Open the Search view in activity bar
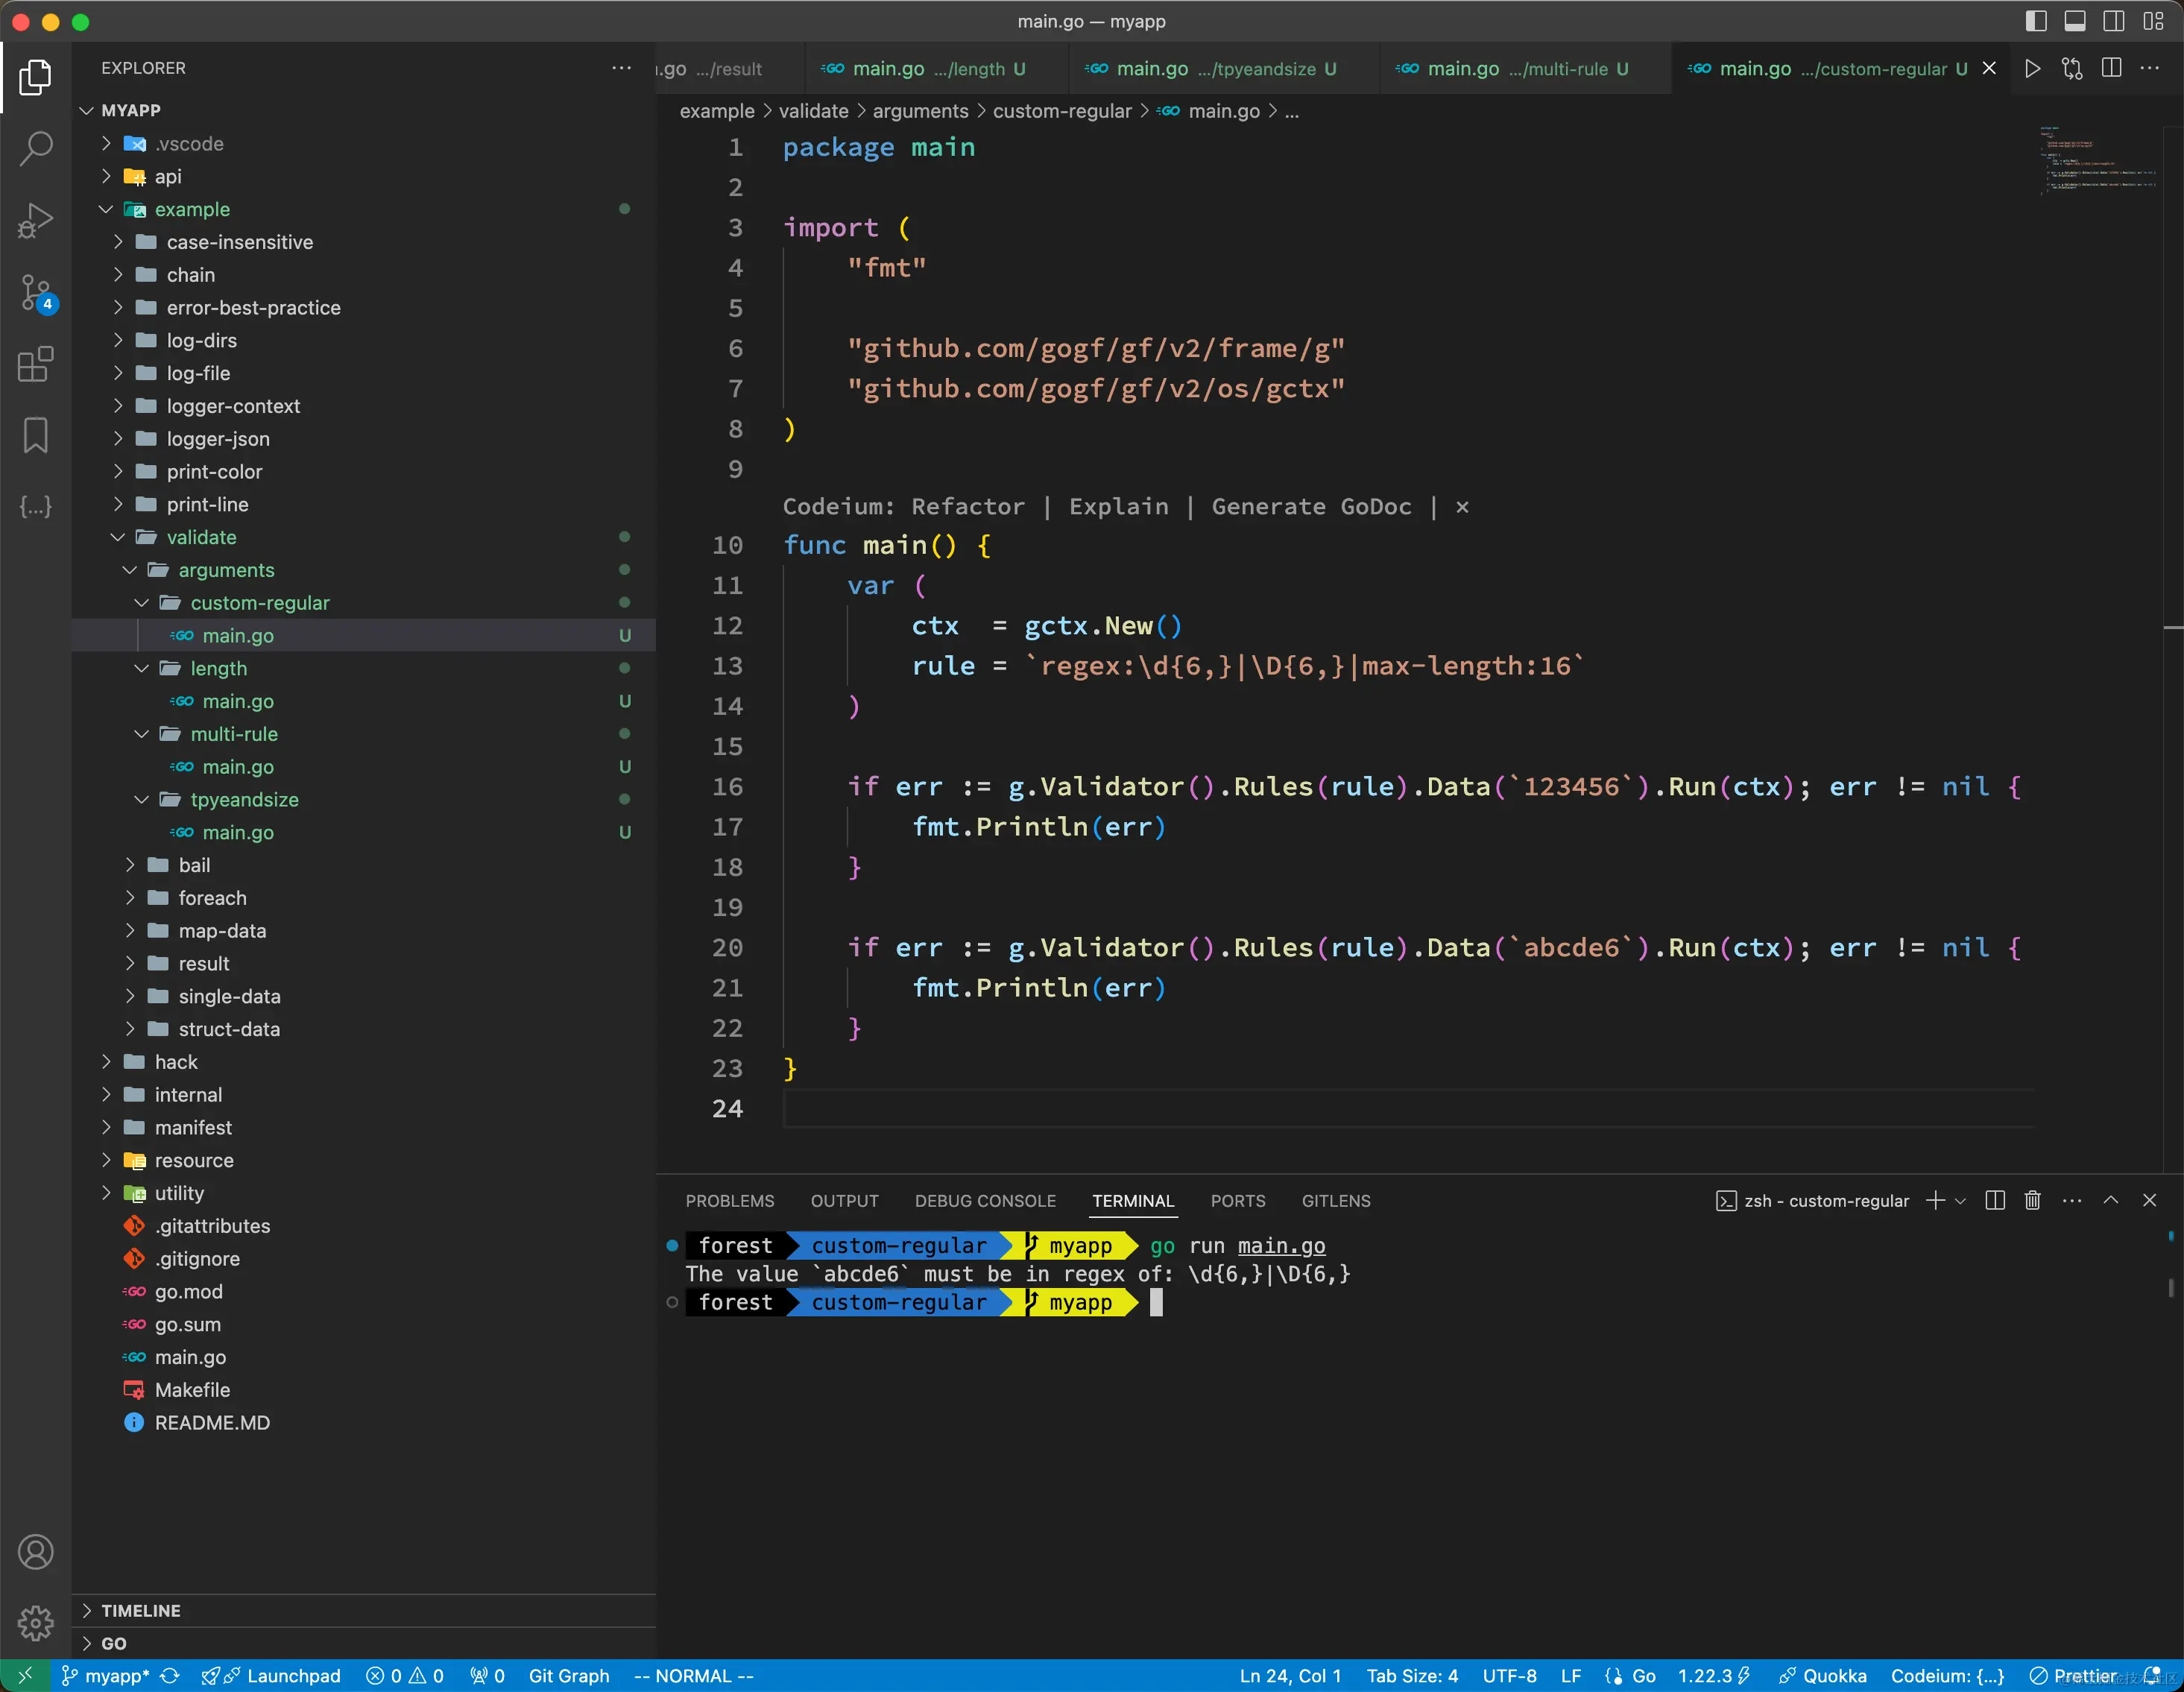2184x1692 pixels. point(35,149)
